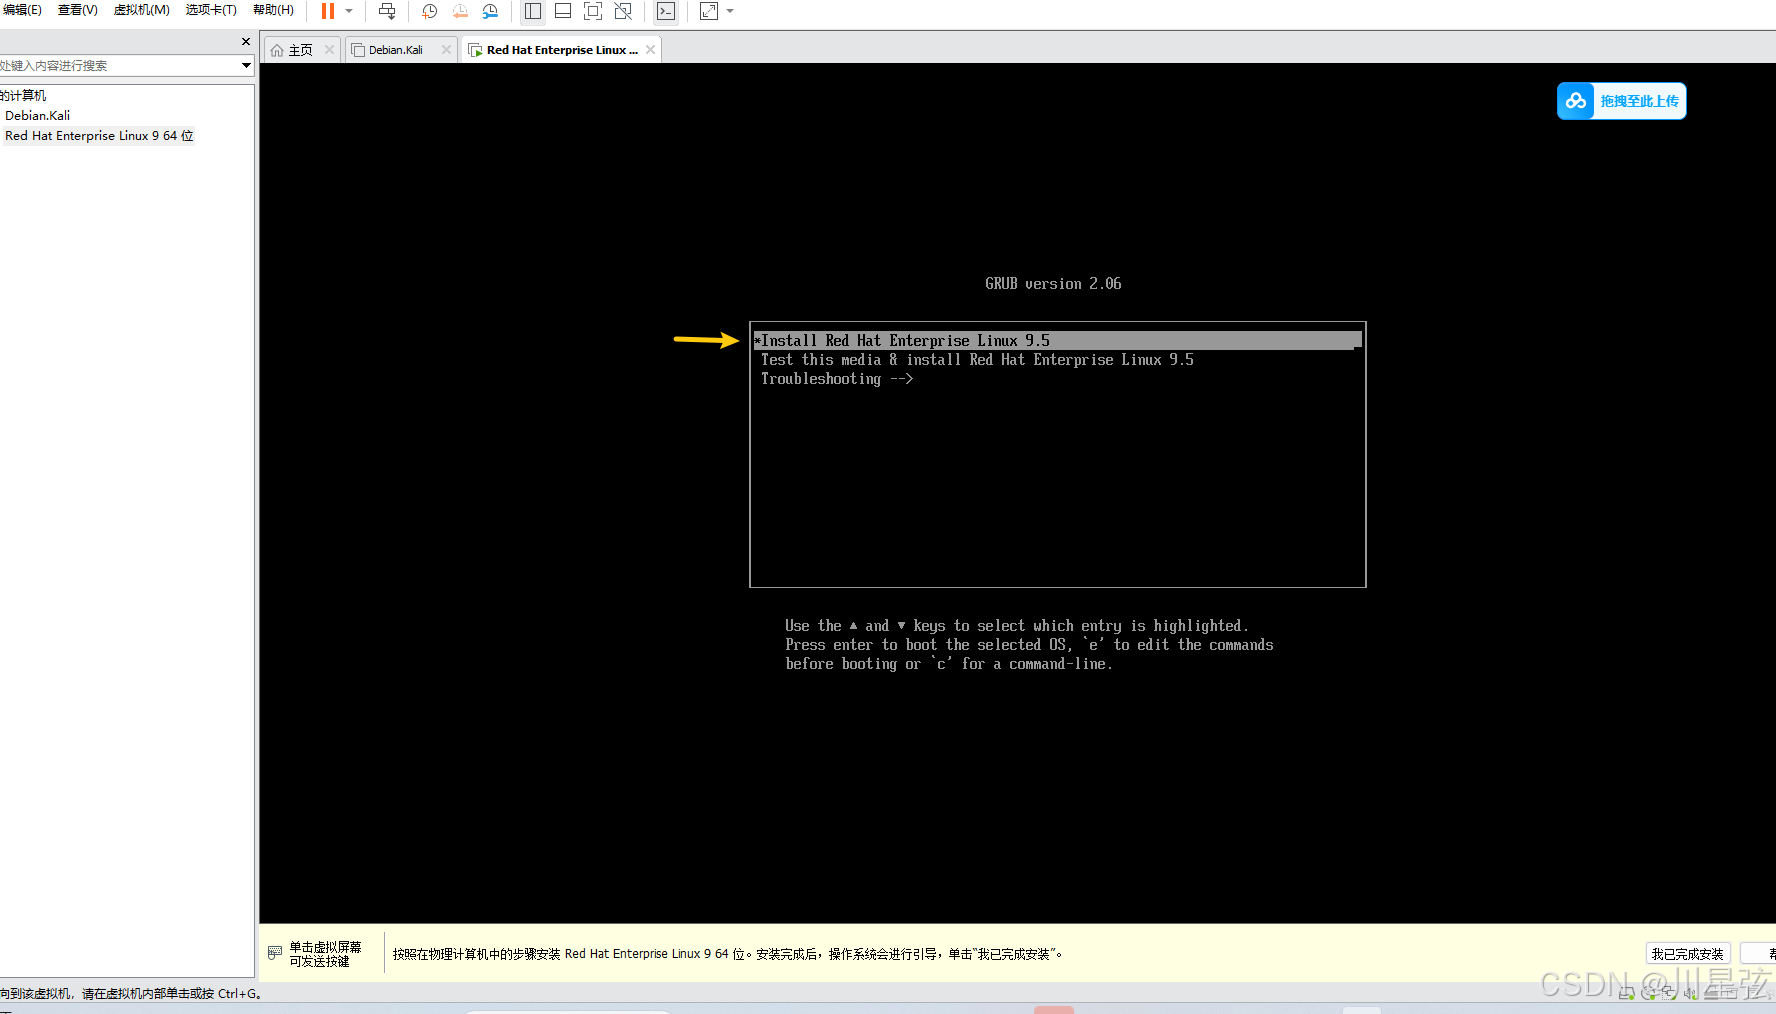1776x1014 pixels.
Task: Close the Debian.Kali tab
Action: [446, 49]
